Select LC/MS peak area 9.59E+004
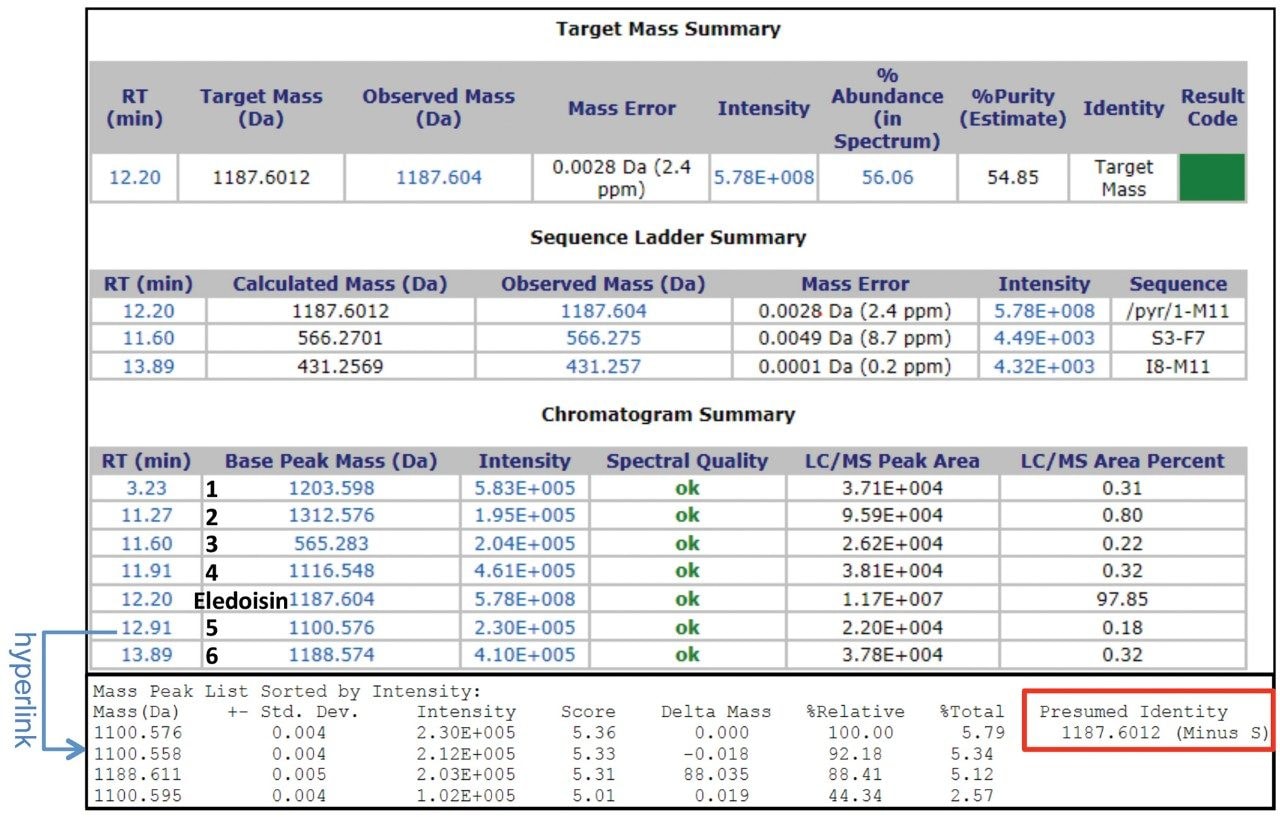The image size is (1280, 817). tap(892, 516)
